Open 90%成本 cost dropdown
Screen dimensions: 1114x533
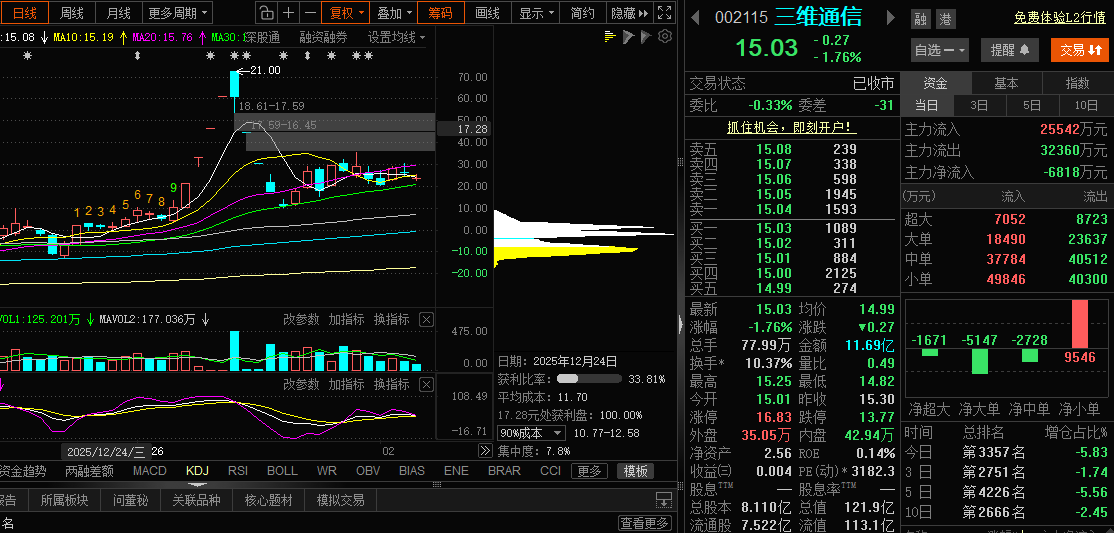[x=532, y=433]
